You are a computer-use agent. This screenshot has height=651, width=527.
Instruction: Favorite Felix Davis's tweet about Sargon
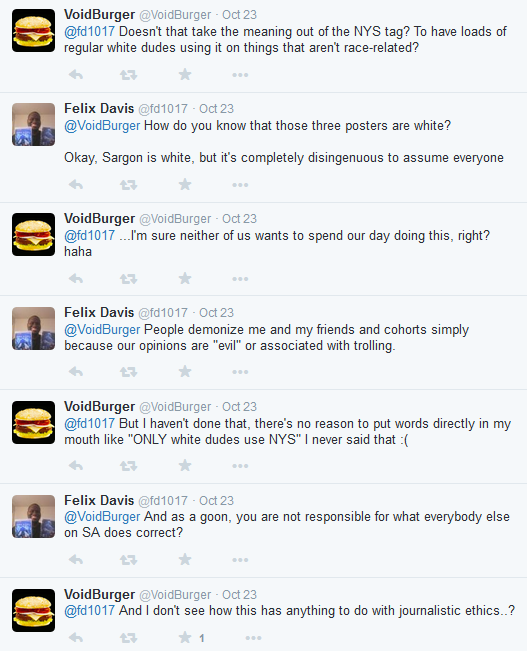pyautogui.click(x=185, y=184)
